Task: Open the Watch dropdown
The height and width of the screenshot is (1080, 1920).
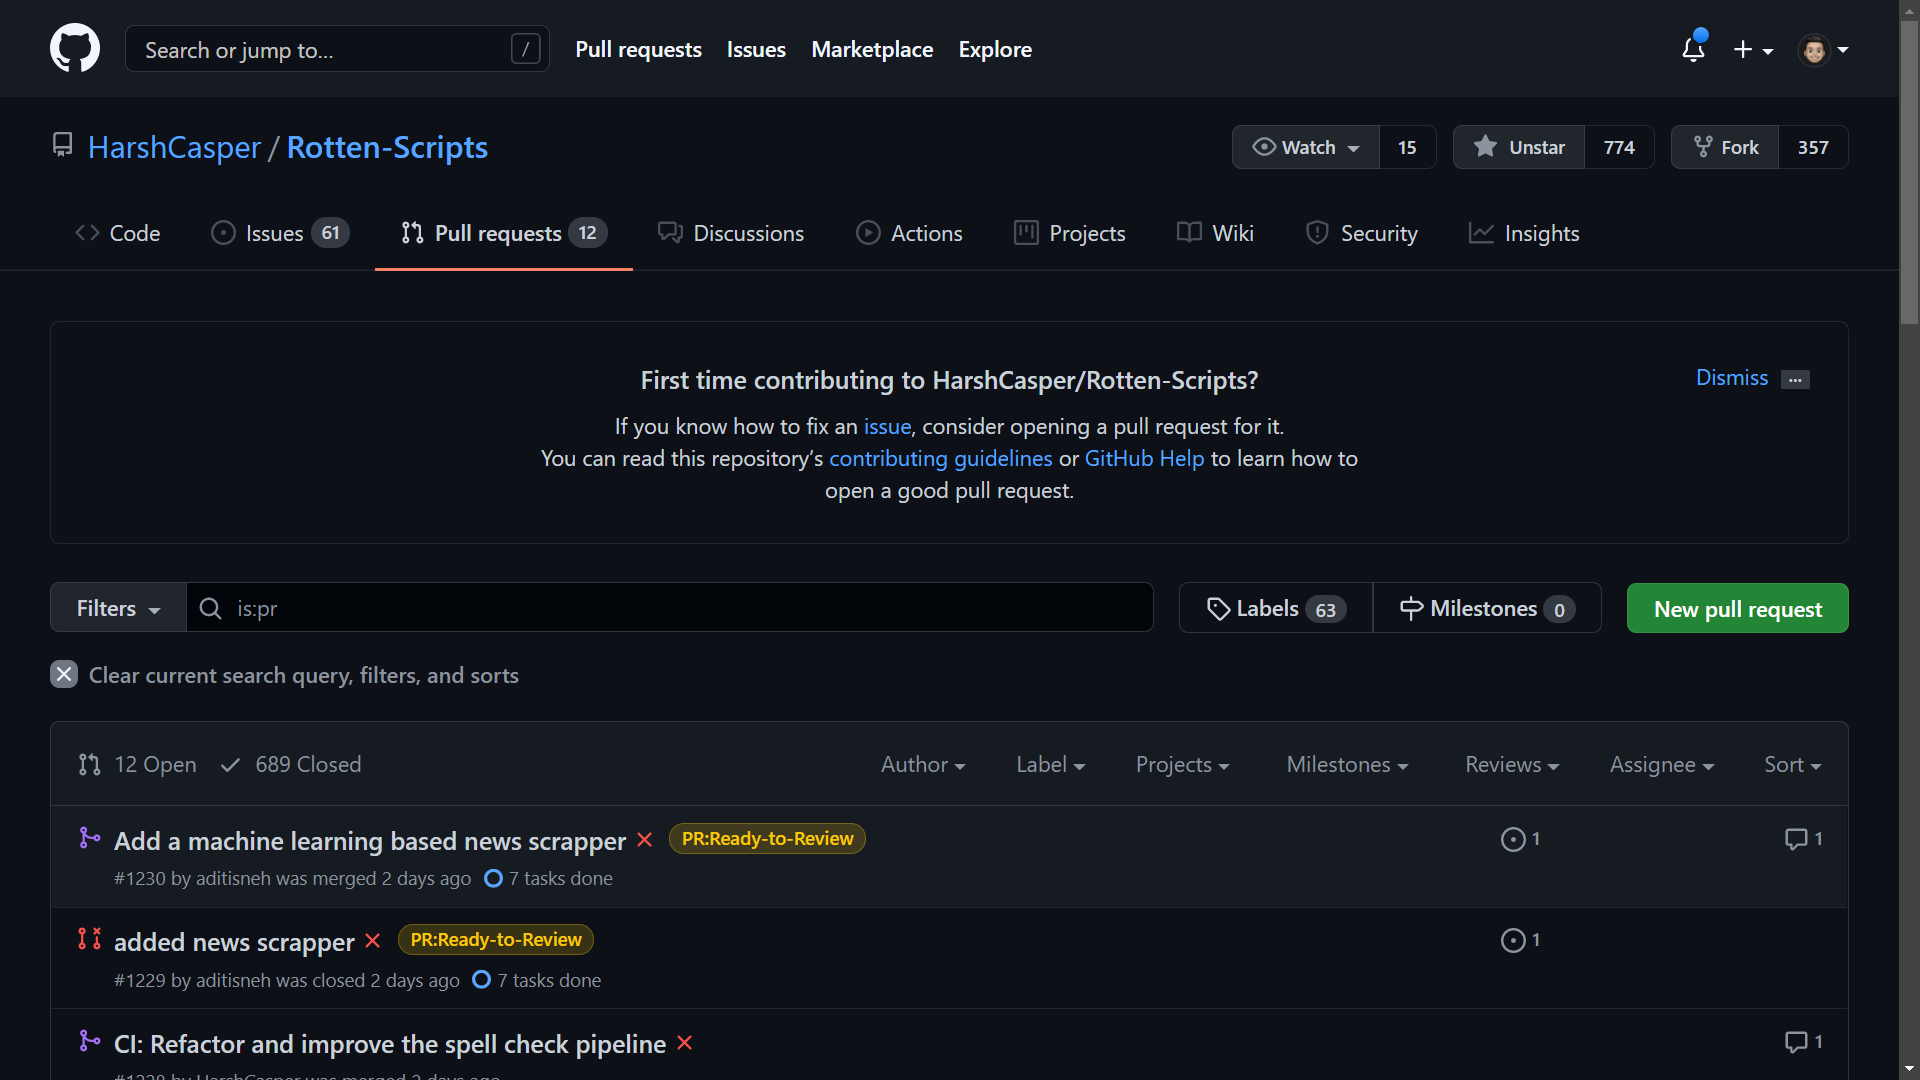Action: (1306, 147)
